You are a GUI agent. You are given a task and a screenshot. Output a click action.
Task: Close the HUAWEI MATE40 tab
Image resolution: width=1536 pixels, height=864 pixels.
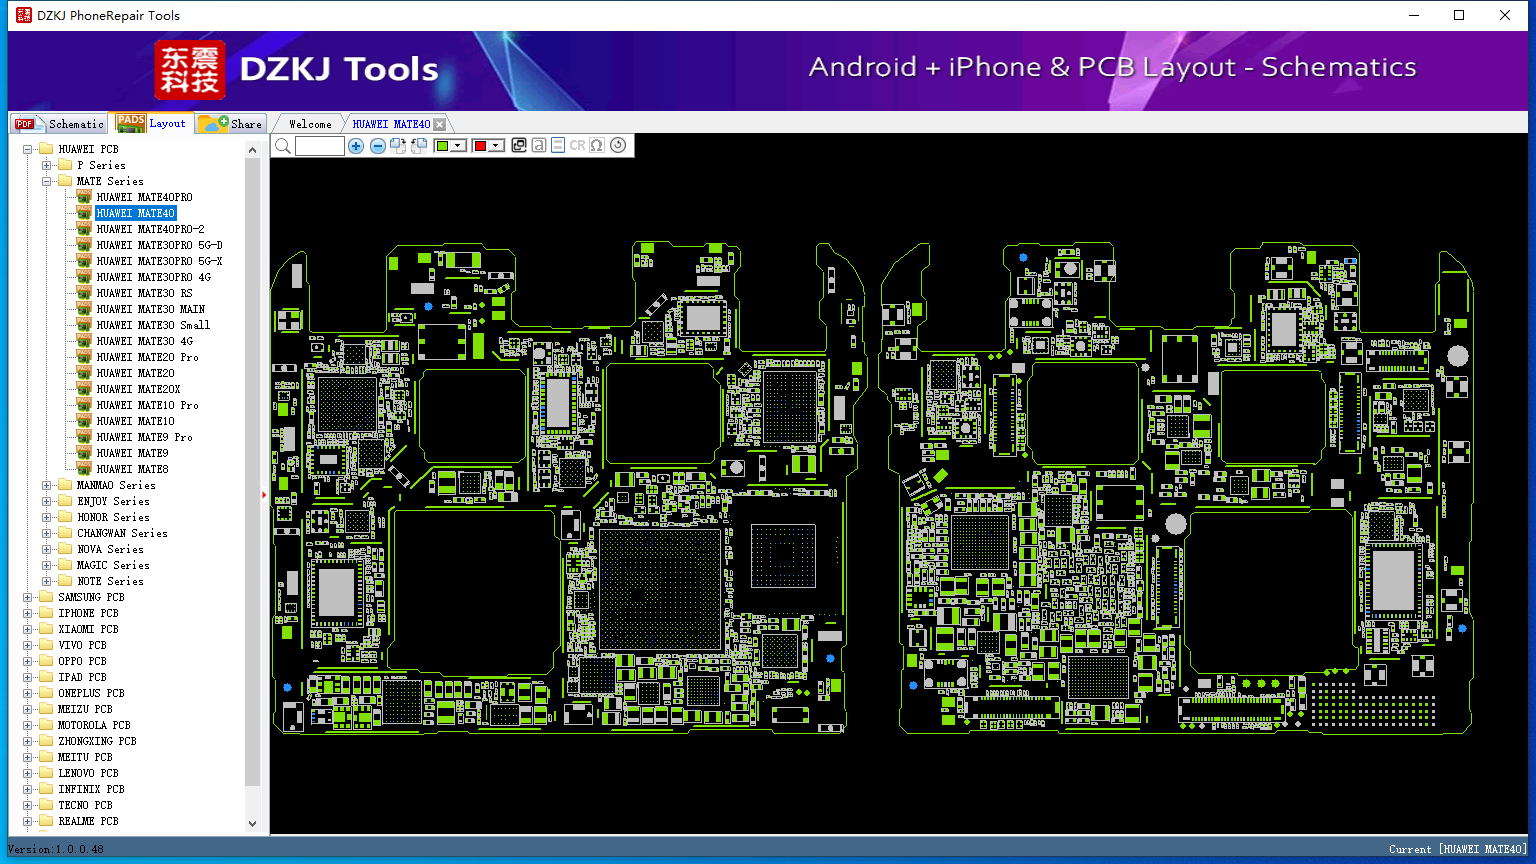[x=439, y=125]
